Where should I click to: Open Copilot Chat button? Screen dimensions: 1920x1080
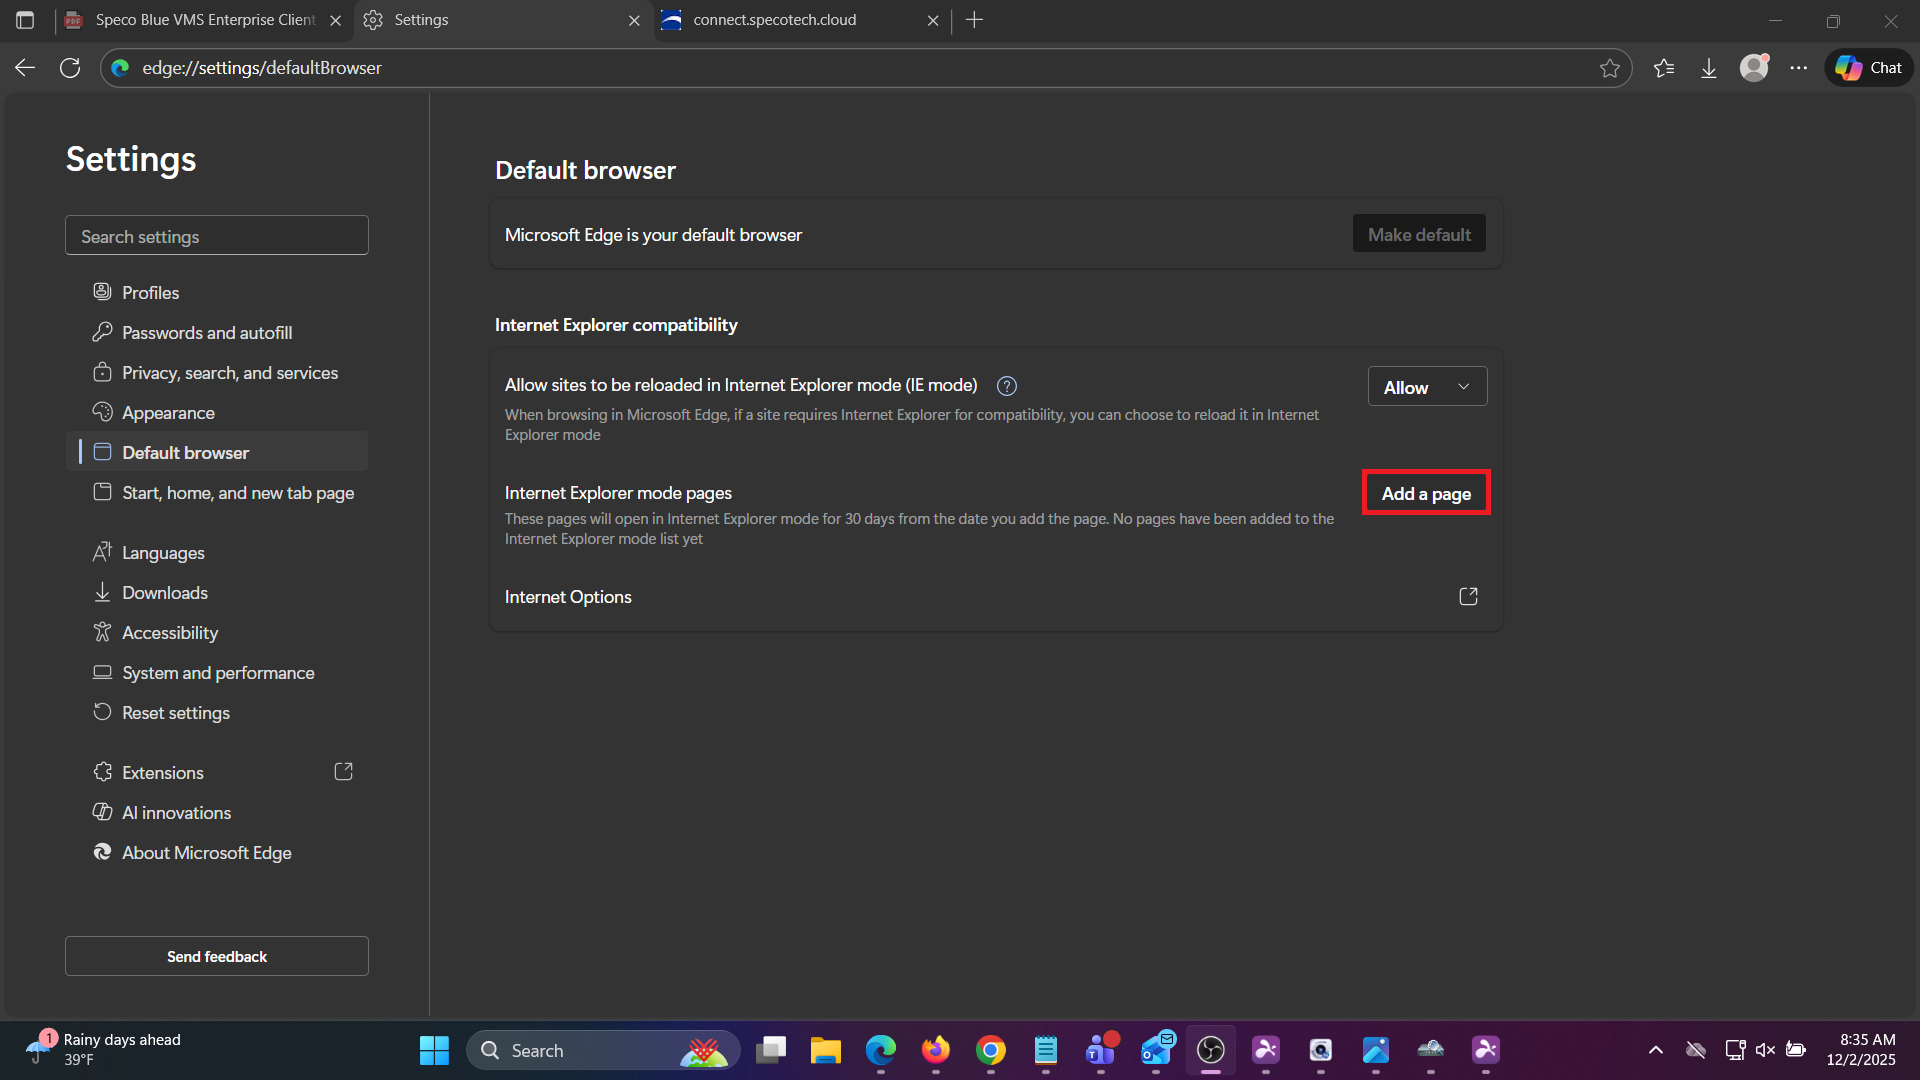1869,68
